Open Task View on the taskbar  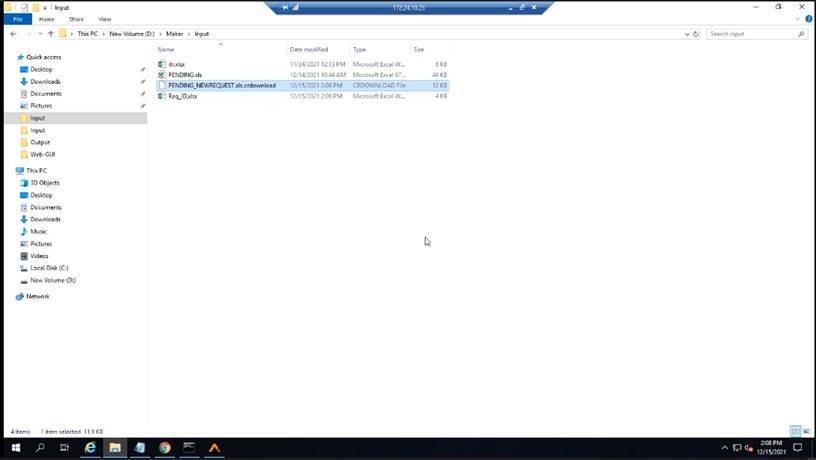click(x=65, y=448)
